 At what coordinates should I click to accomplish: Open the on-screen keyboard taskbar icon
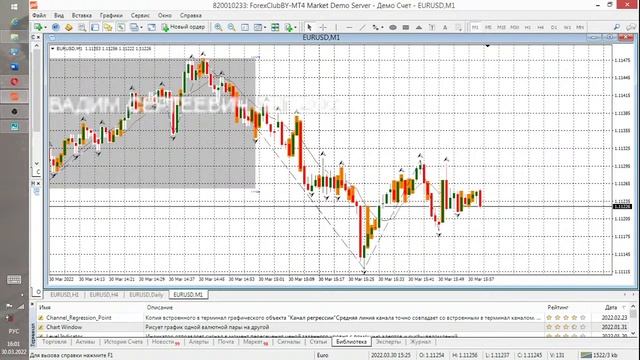click(x=14, y=280)
